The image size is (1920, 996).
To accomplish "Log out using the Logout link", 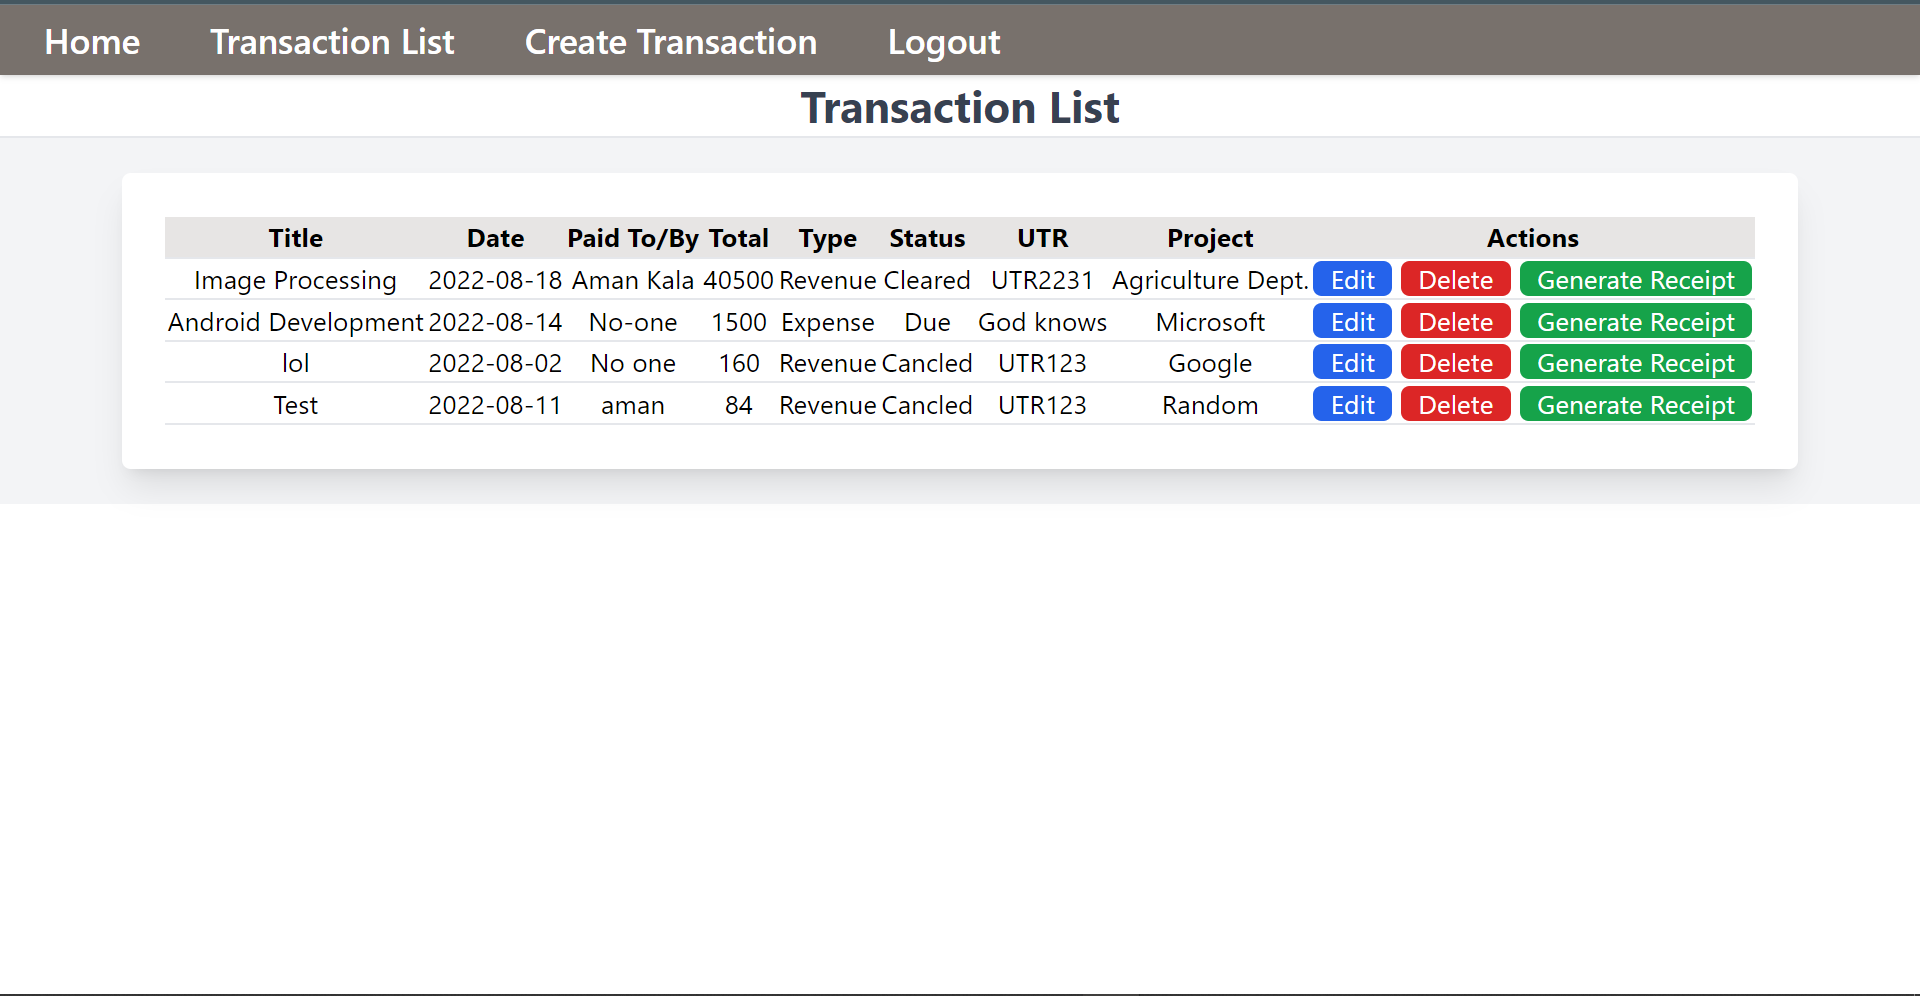I will (x=943, y=42).
